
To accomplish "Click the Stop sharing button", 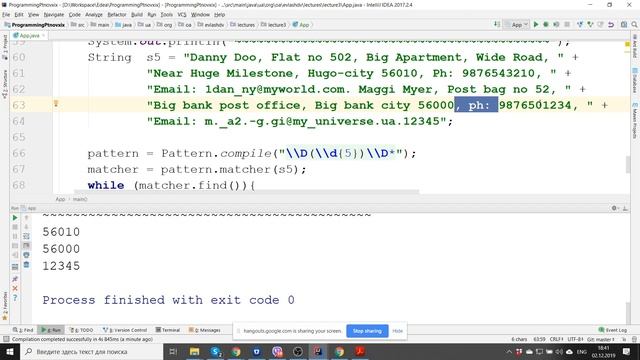I will tap(367, 331).
